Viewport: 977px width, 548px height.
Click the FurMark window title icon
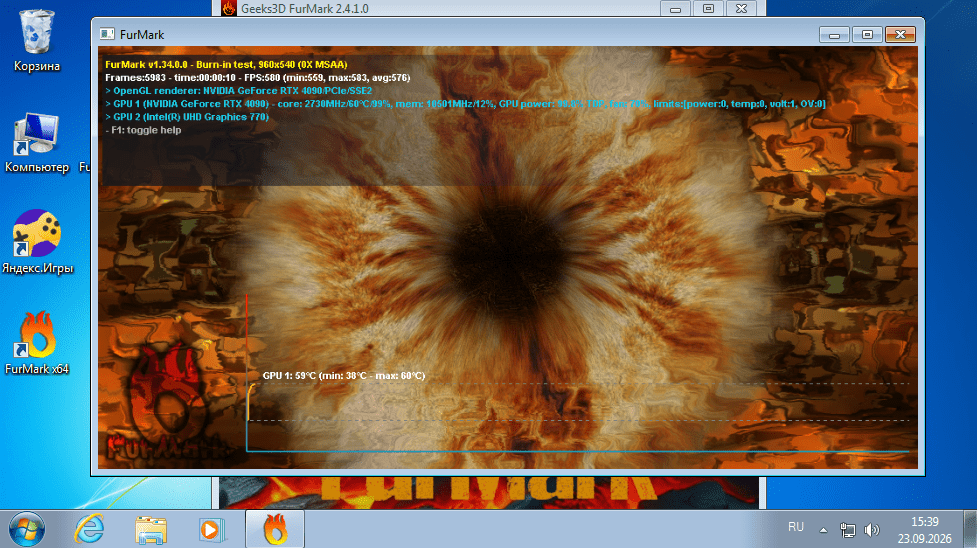pos(107,34)
